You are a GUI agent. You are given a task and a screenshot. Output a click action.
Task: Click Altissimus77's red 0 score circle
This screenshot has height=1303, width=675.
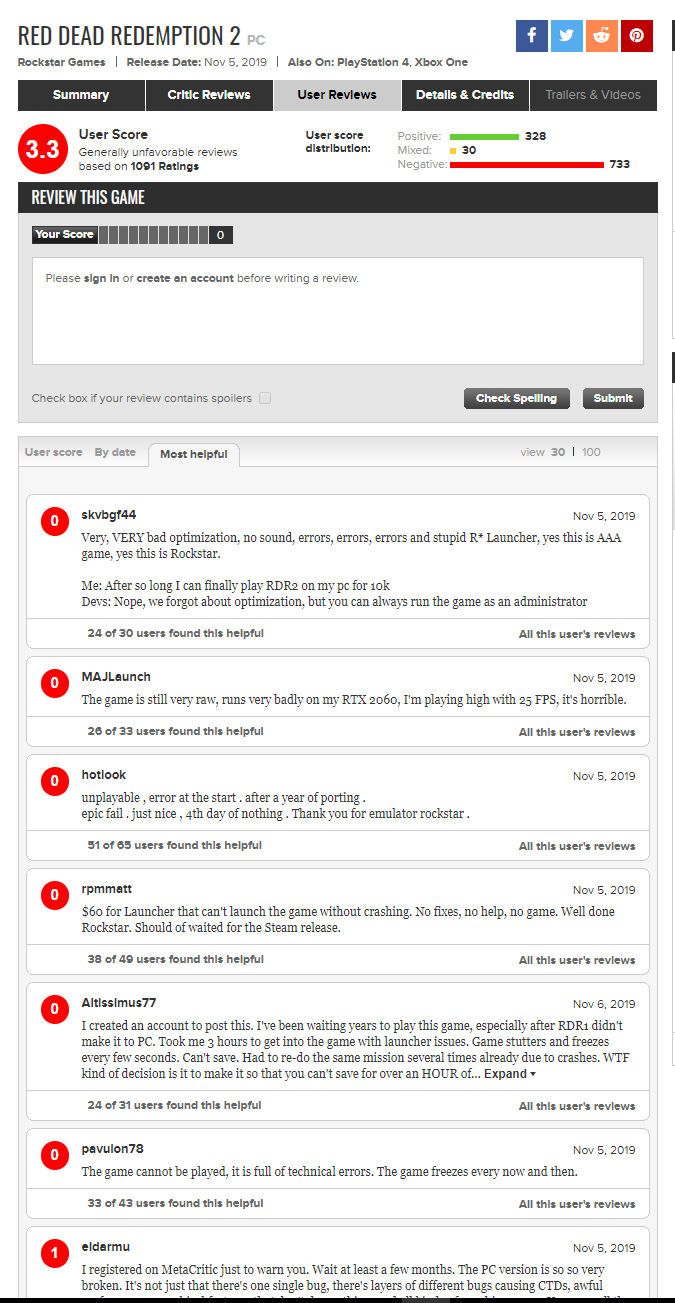(x=54, y=1009)
